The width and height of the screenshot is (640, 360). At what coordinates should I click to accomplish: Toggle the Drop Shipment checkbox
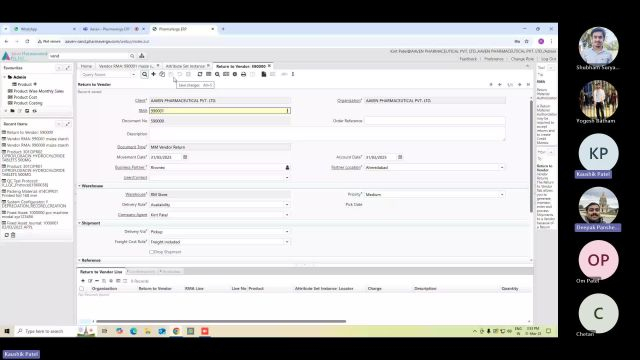[151, 252]
